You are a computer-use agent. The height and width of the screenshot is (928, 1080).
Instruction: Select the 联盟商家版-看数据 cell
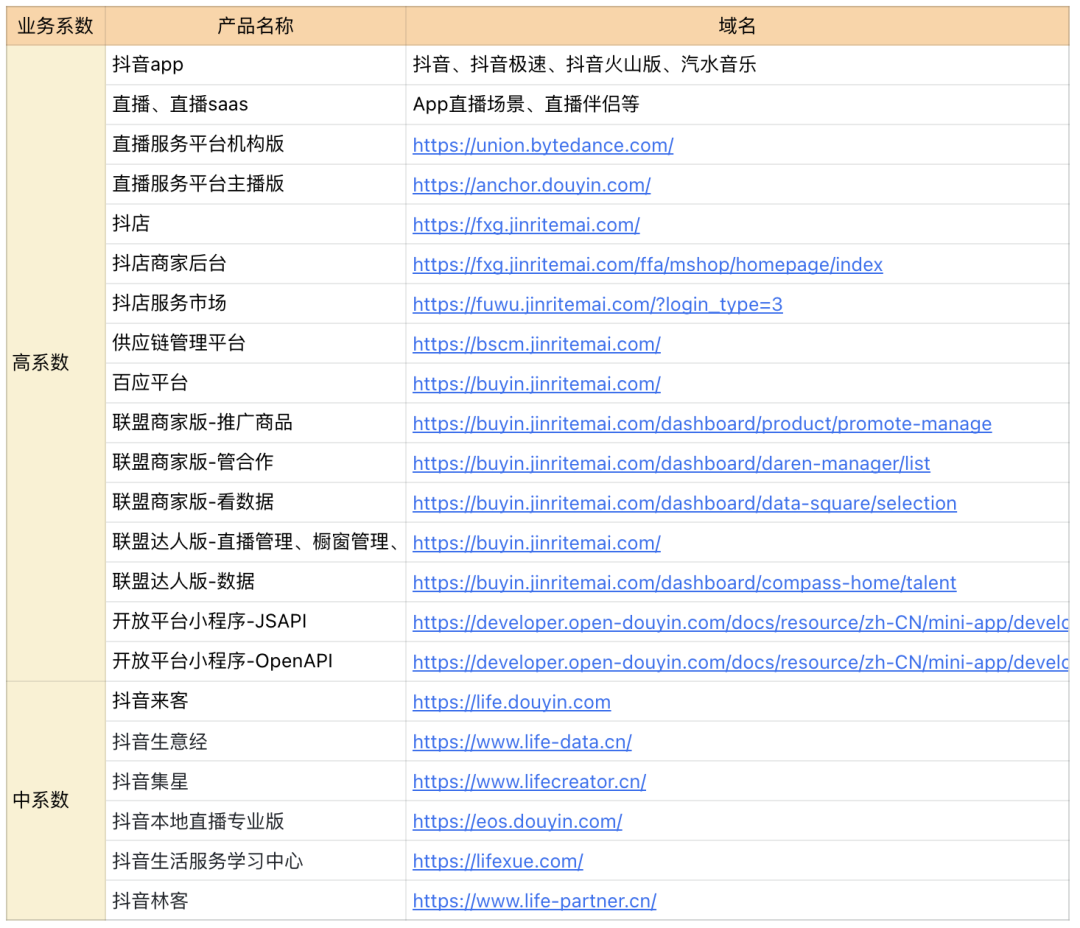pos(256,502)
